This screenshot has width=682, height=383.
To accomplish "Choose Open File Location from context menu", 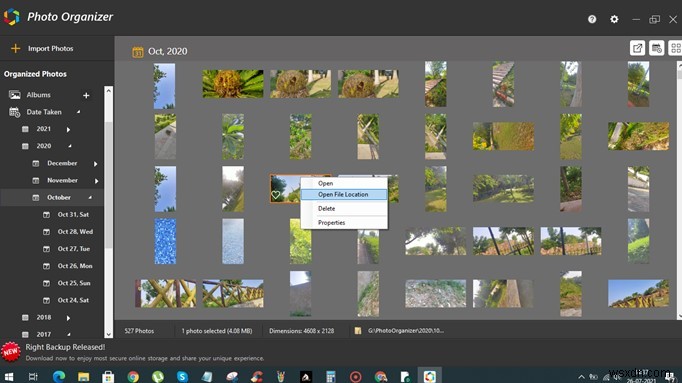I will (x=344, y=194).
